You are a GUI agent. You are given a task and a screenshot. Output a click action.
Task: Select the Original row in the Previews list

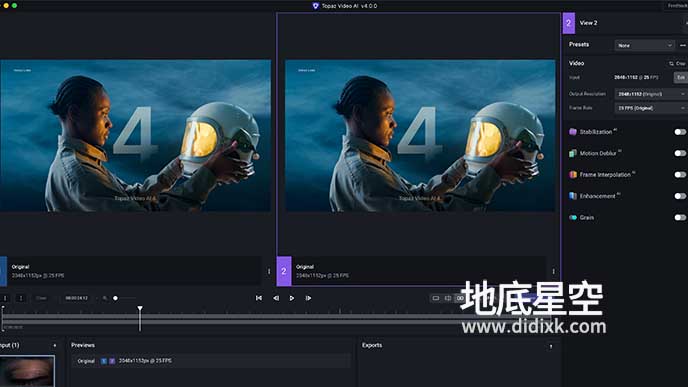point(211,361)
